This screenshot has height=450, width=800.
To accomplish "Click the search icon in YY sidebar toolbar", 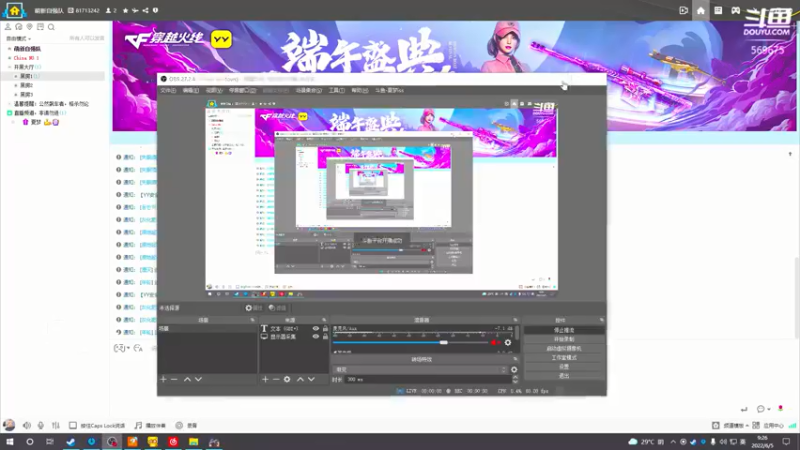I will tap(51, 27).
